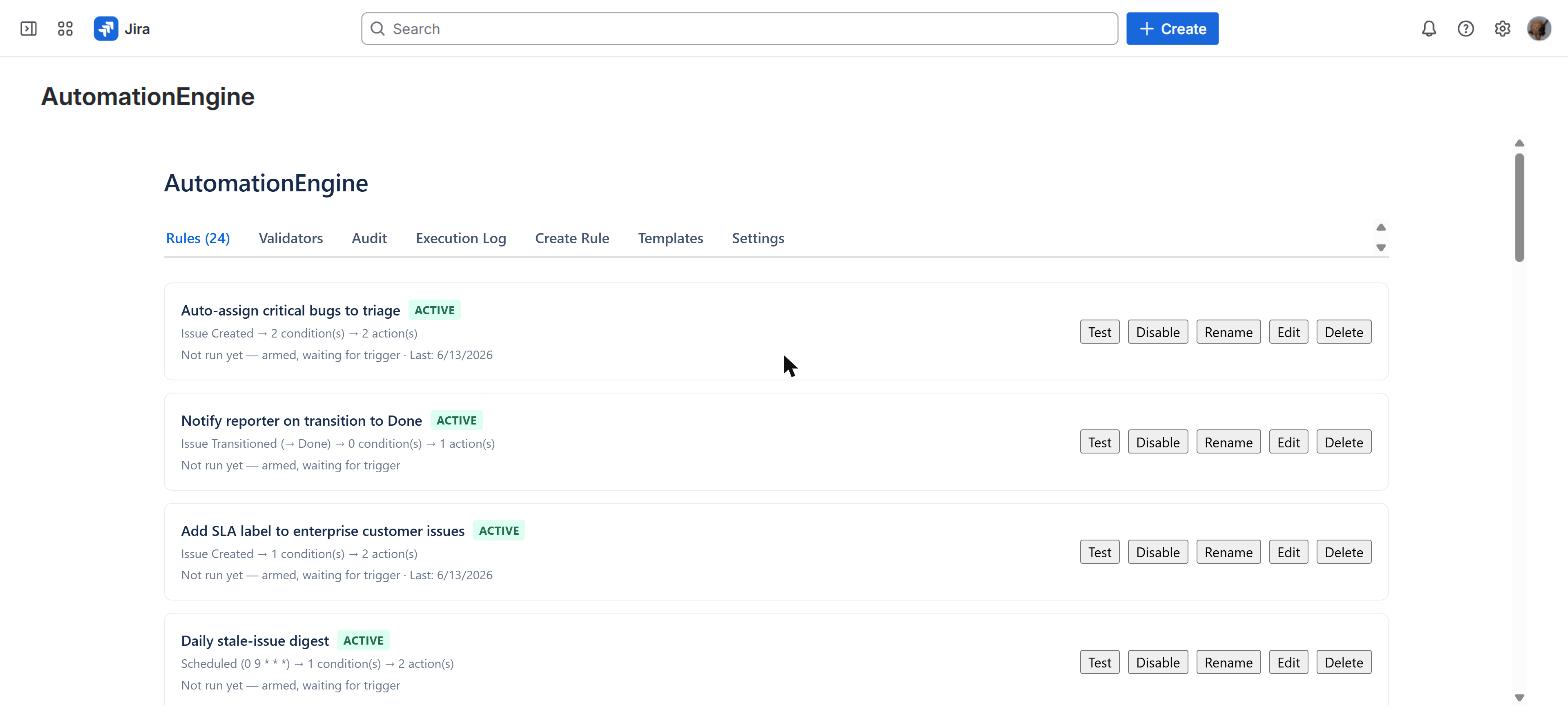This screenshot has width=1568, height=709.
Task: Open the user profile avatar
Action: (x=1539, y=29)
